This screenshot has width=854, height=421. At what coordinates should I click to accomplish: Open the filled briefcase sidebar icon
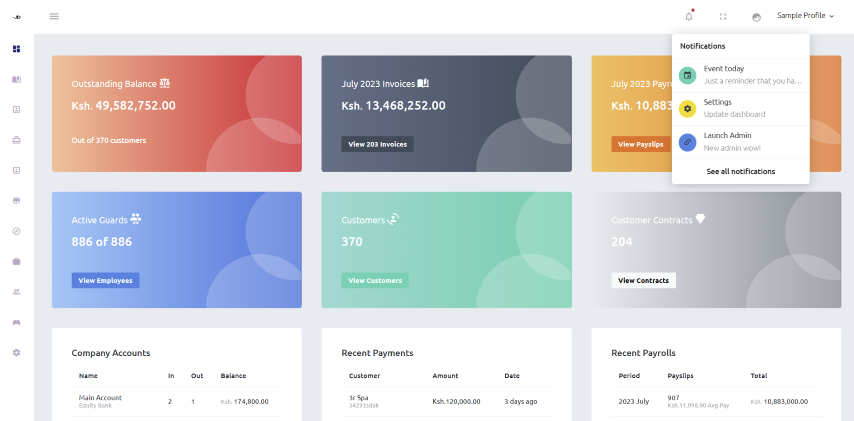tap(16, 261)
